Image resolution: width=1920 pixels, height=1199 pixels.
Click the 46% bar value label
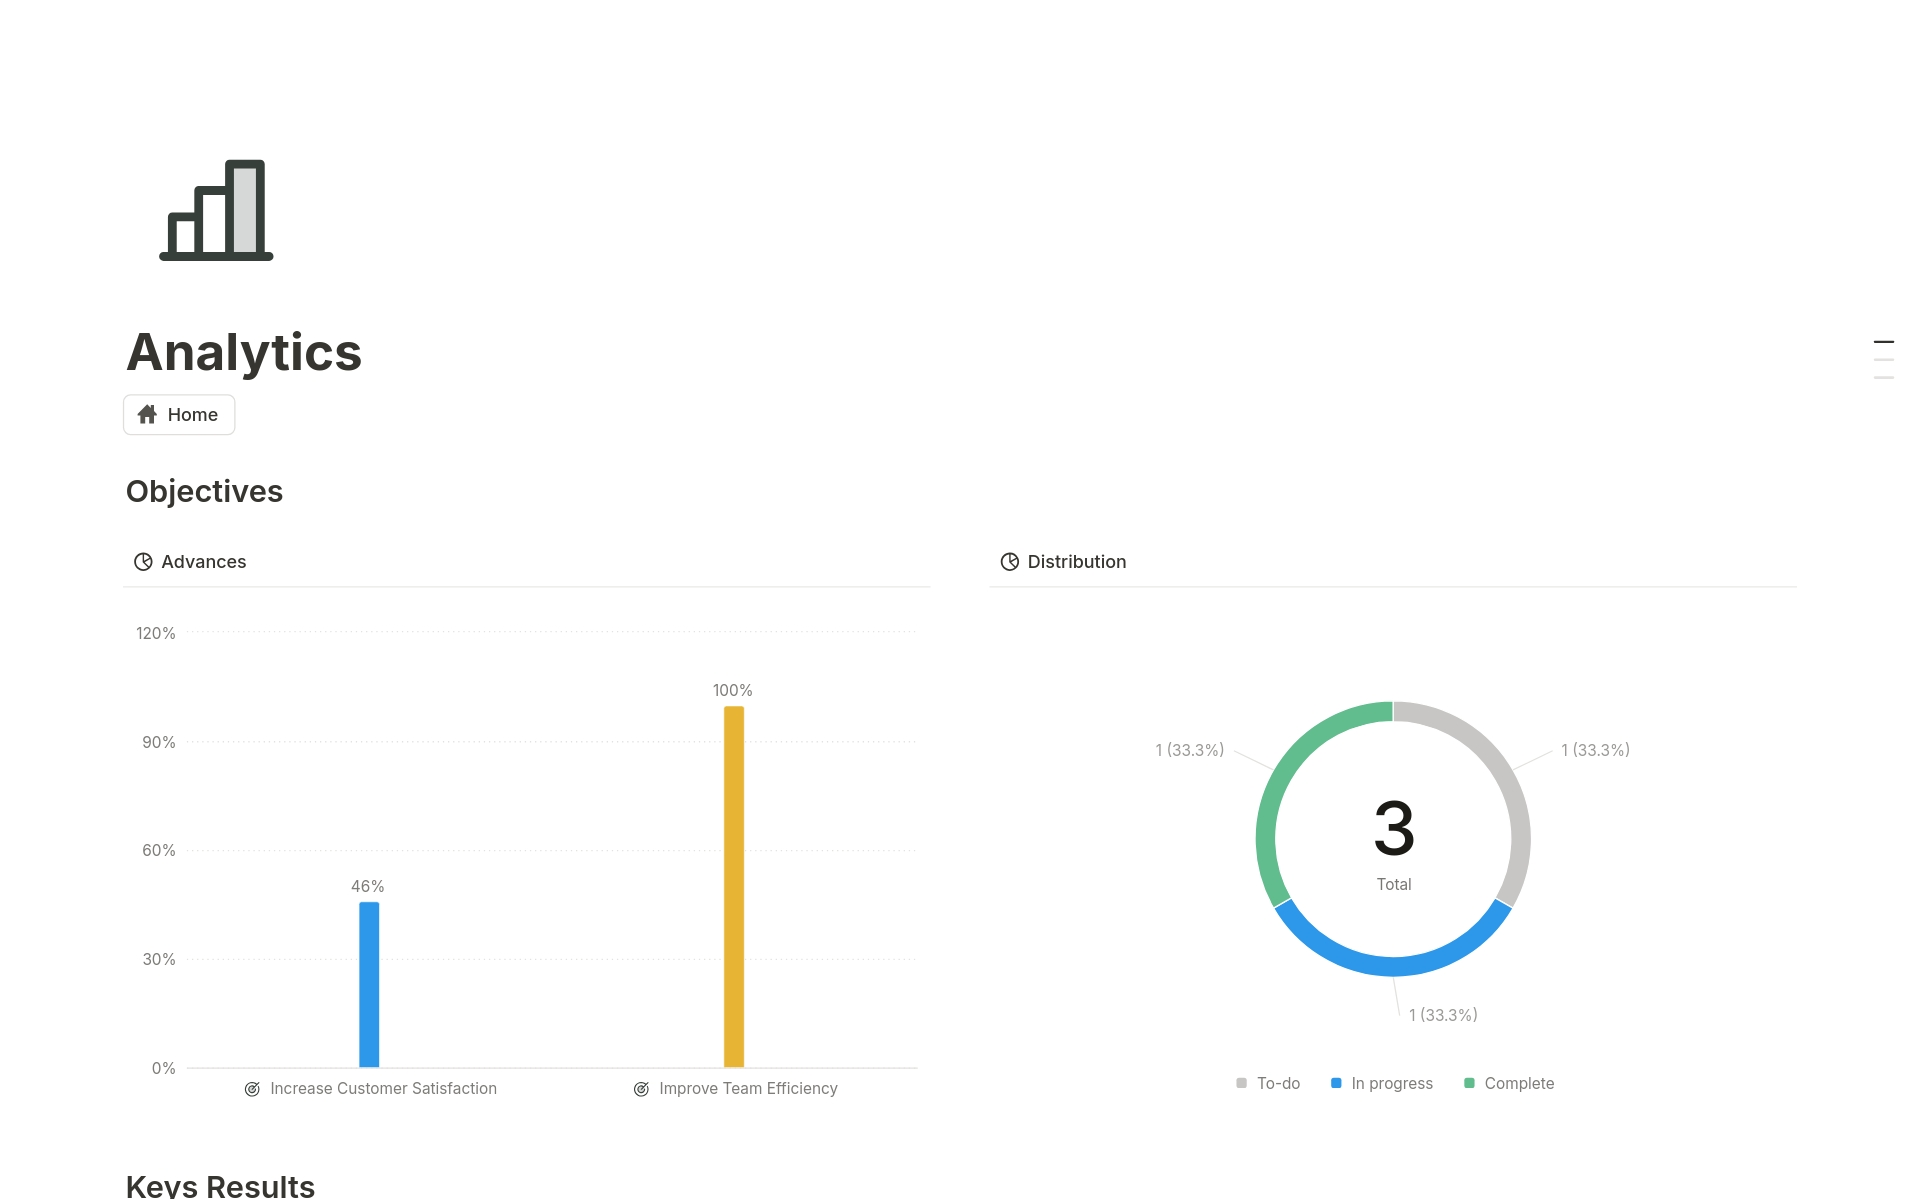click(x=367, y=887)
